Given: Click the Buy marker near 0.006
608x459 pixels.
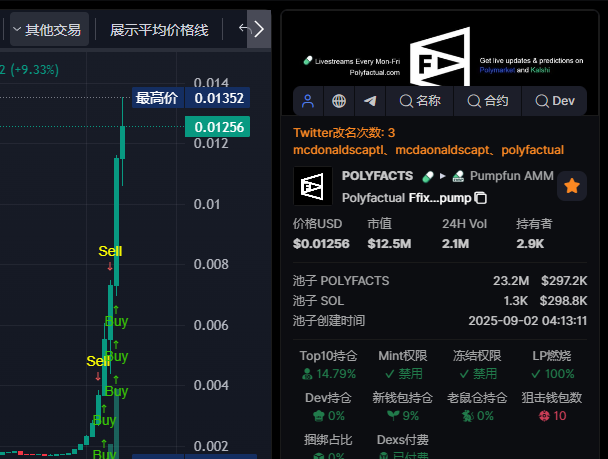Looking at the screenshot, I should [116, 321].
